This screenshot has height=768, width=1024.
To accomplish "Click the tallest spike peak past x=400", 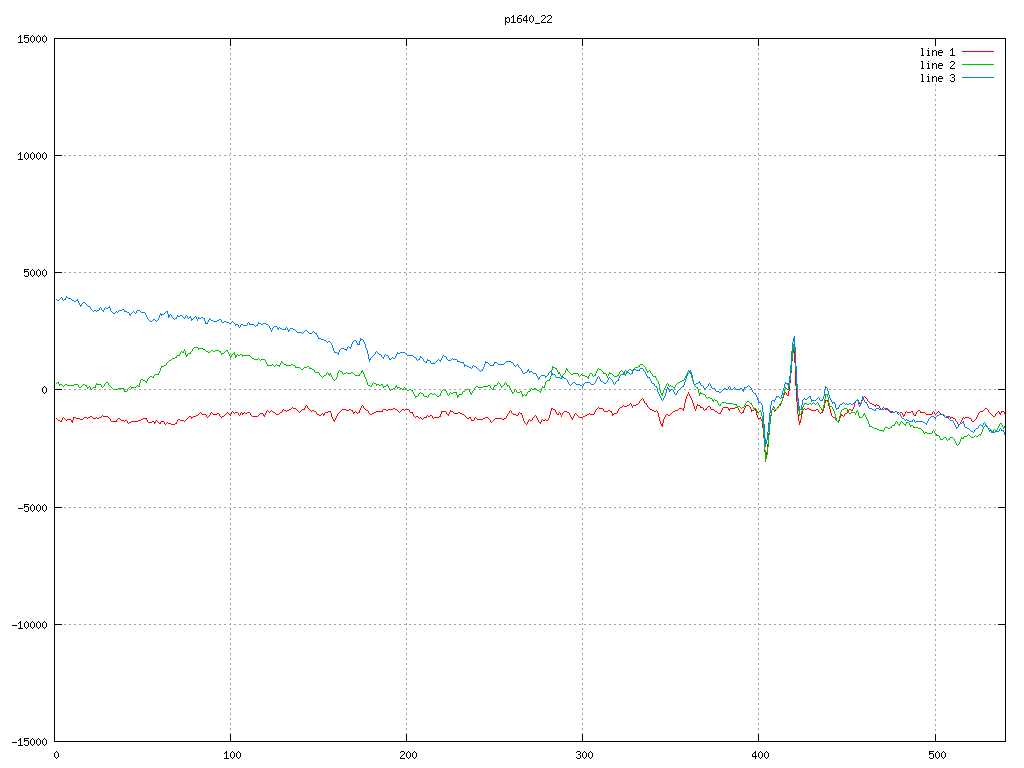I will [x=794, y=338].
